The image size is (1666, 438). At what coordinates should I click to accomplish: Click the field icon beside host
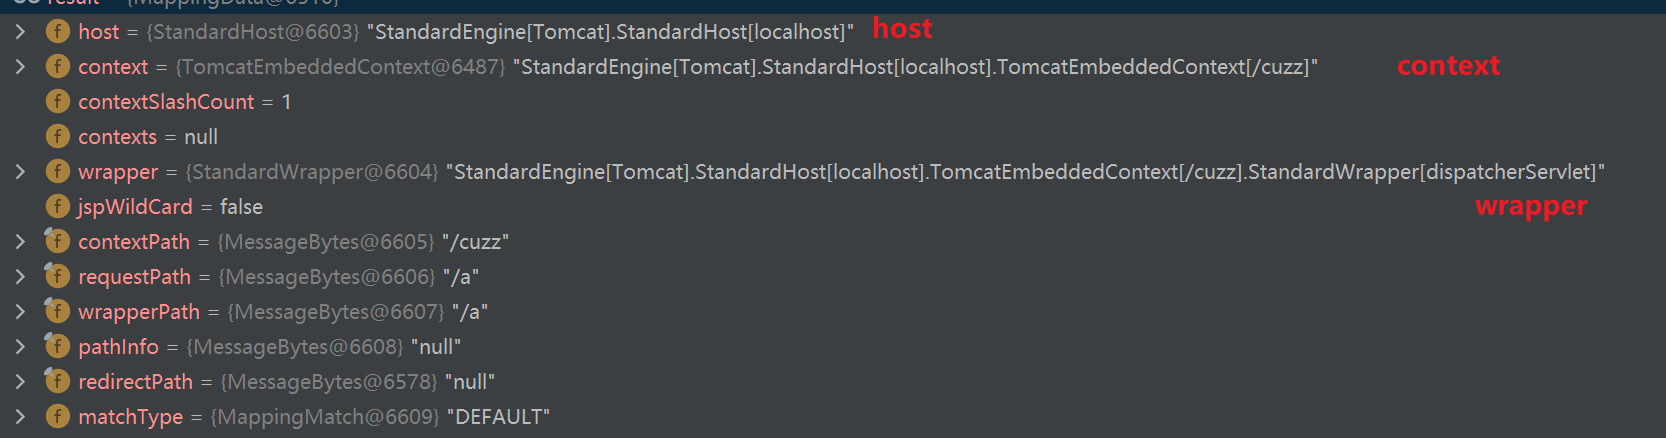[x=58, y=32]
